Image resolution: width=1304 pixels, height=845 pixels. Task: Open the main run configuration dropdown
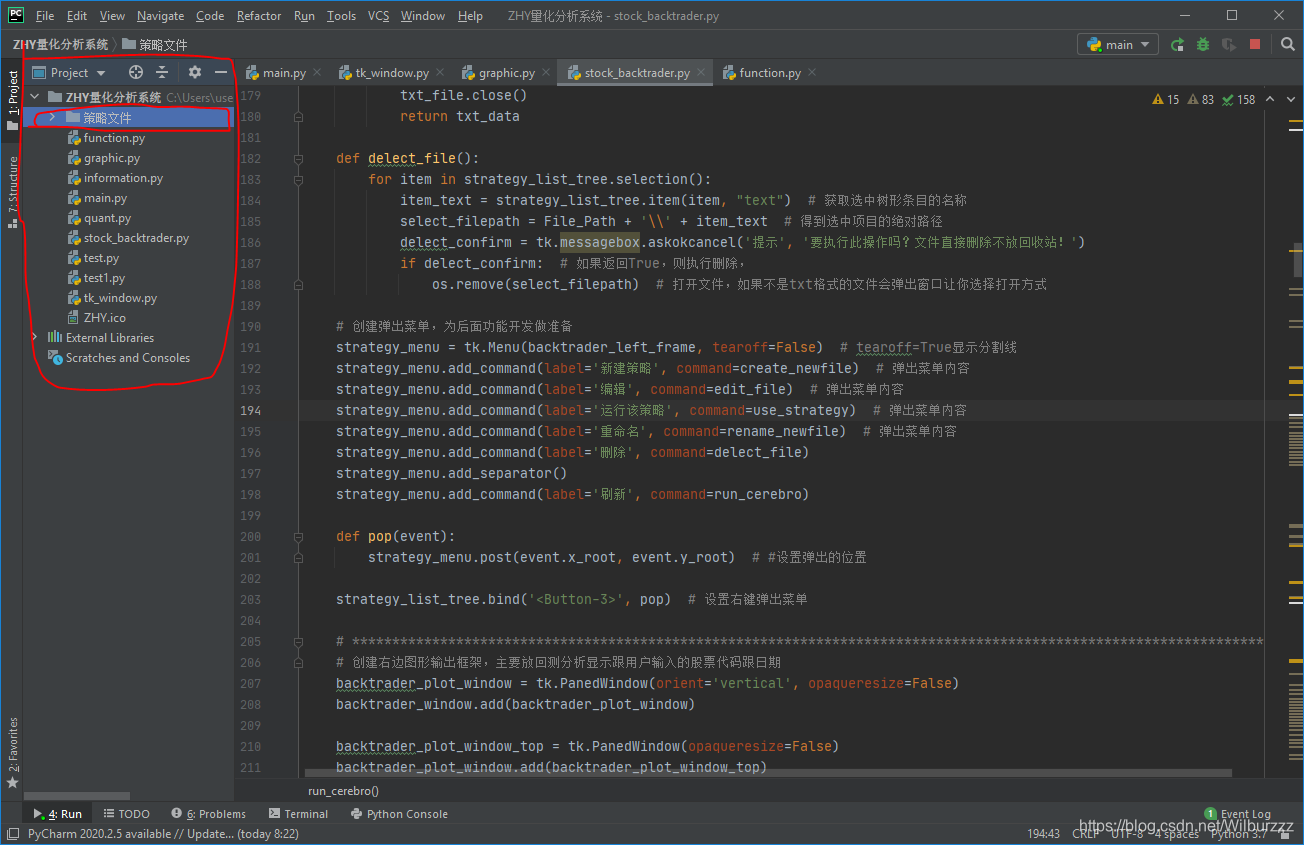1118,44
